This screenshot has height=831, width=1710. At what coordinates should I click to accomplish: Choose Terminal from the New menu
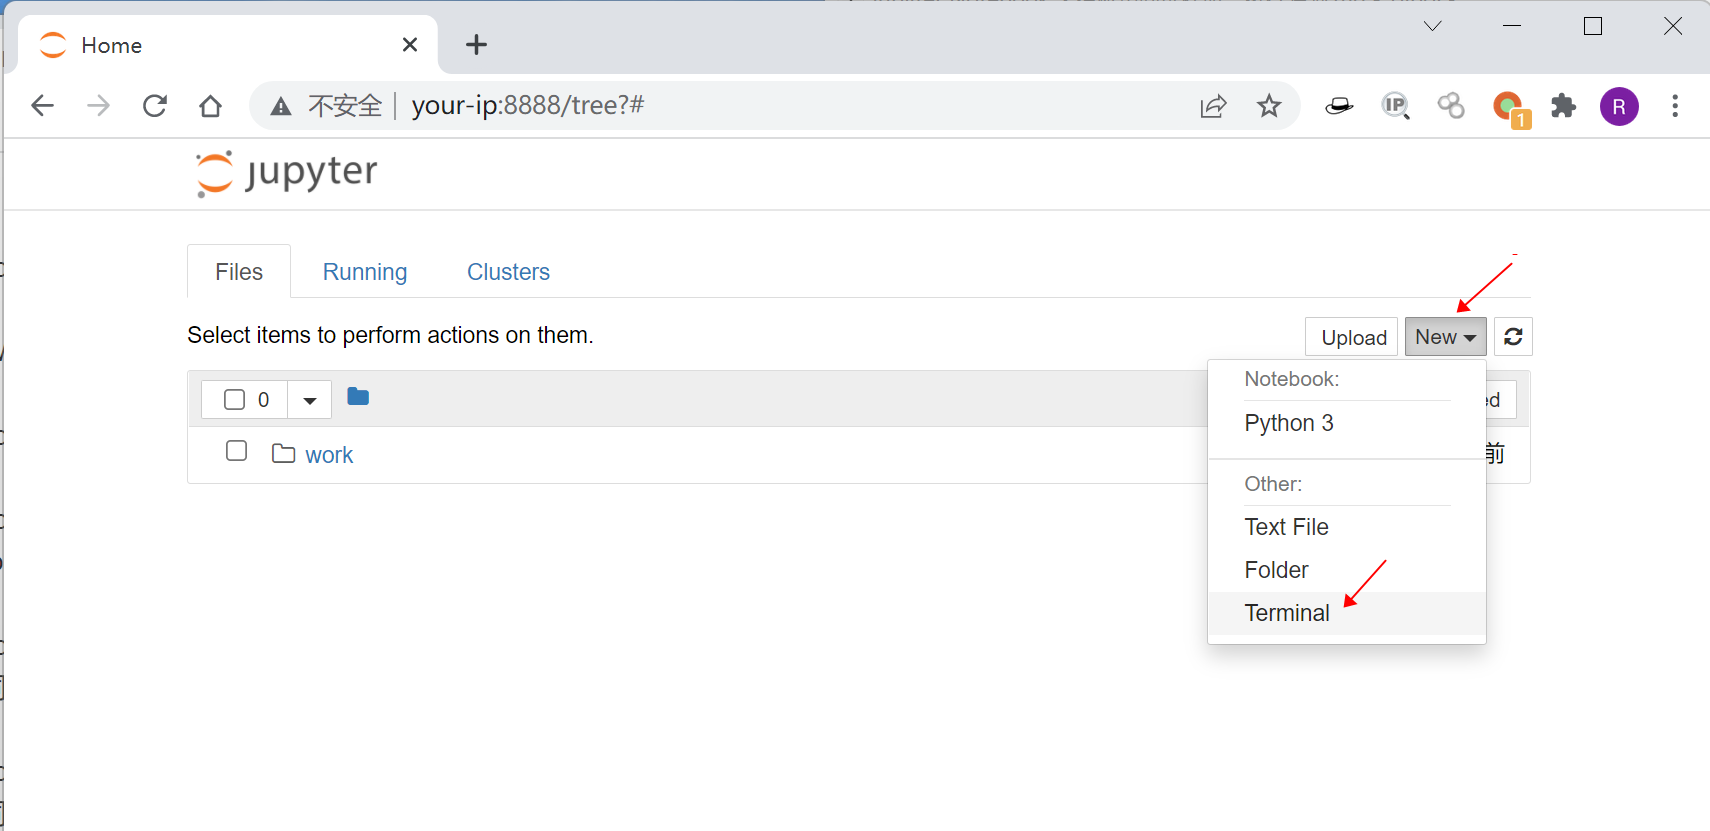pyautogui.click(x=1287, y=613)
